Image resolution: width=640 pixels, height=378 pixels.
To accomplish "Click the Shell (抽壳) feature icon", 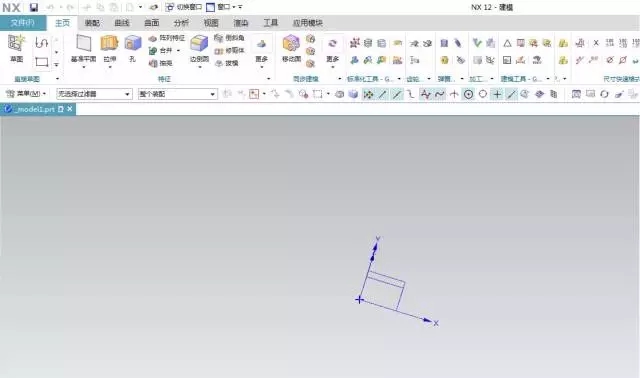I will point(153,63).
